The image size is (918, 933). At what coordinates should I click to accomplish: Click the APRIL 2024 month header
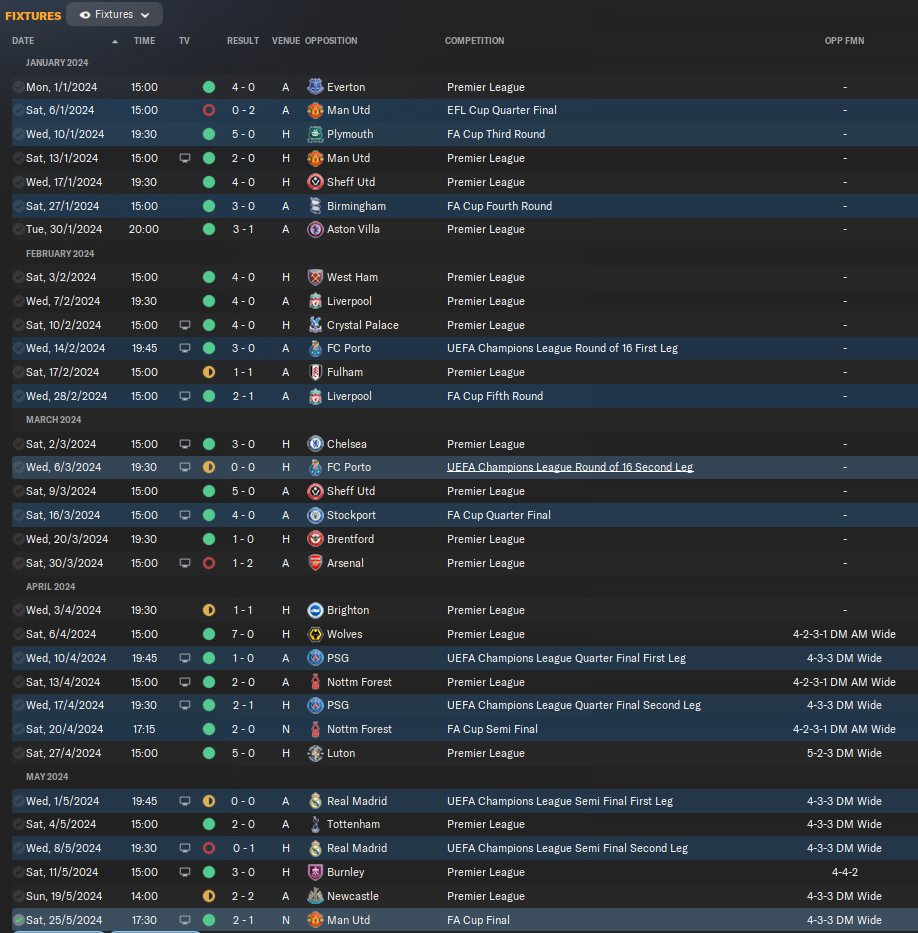[51, 587]
